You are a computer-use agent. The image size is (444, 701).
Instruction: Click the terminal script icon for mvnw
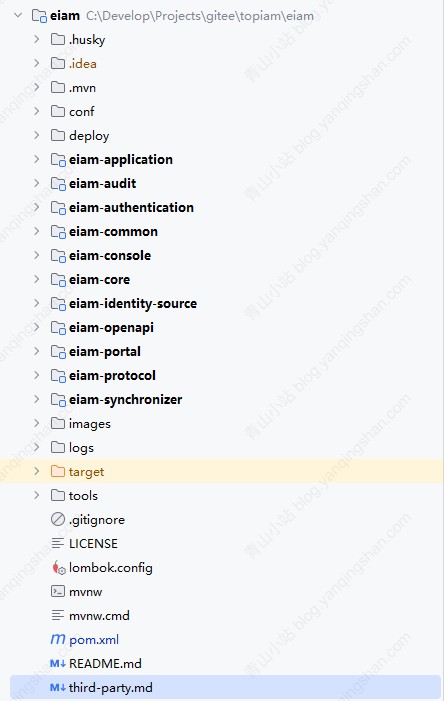58,591
